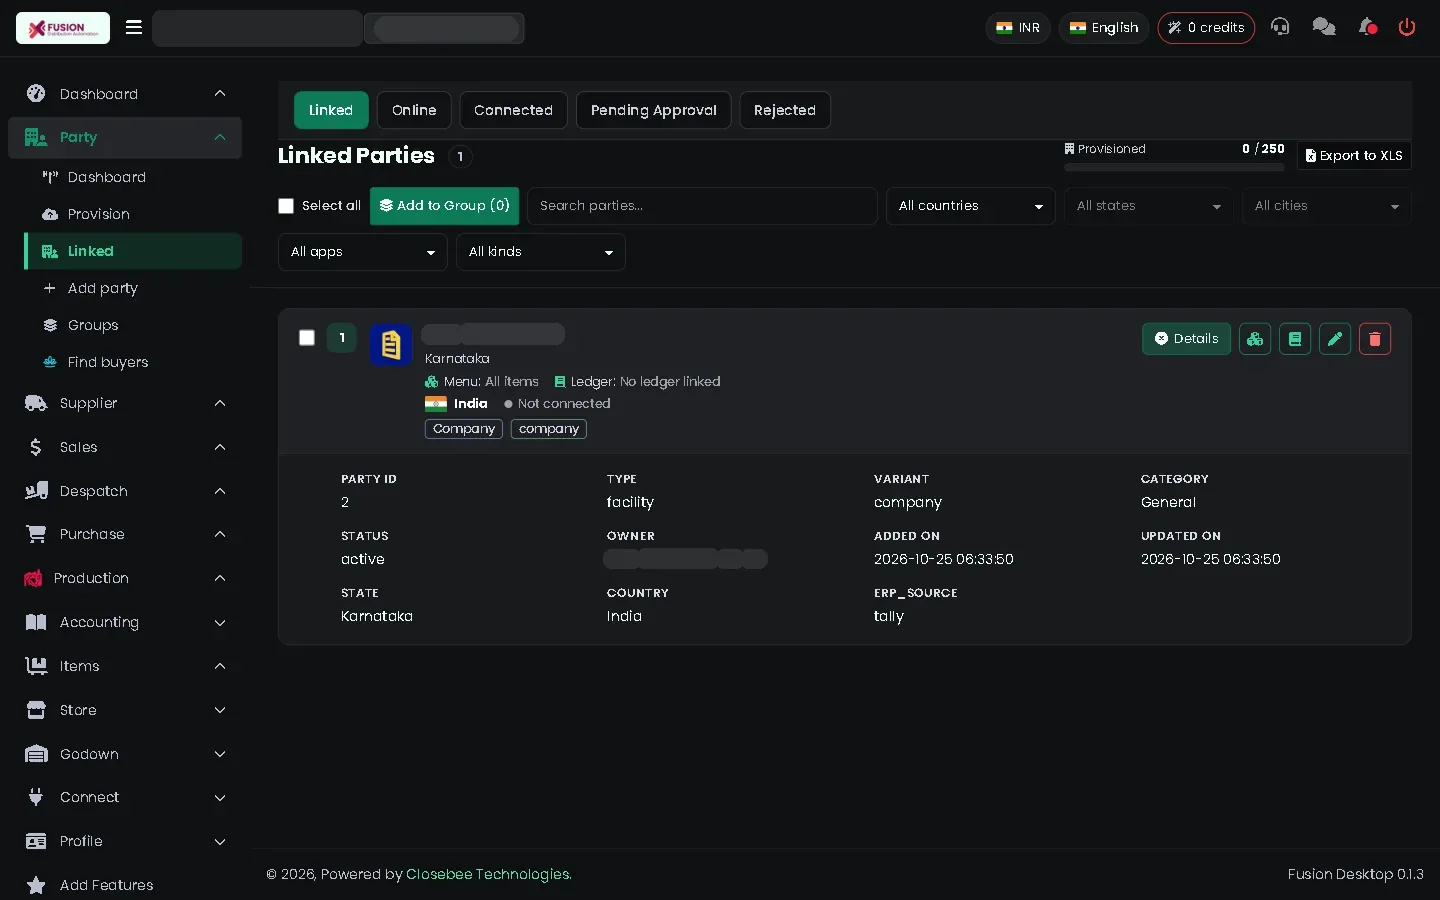Switch to the Connected tab
Image resolution: width=1440 pixels, height=900 pixels.
(x=513, y=110)
